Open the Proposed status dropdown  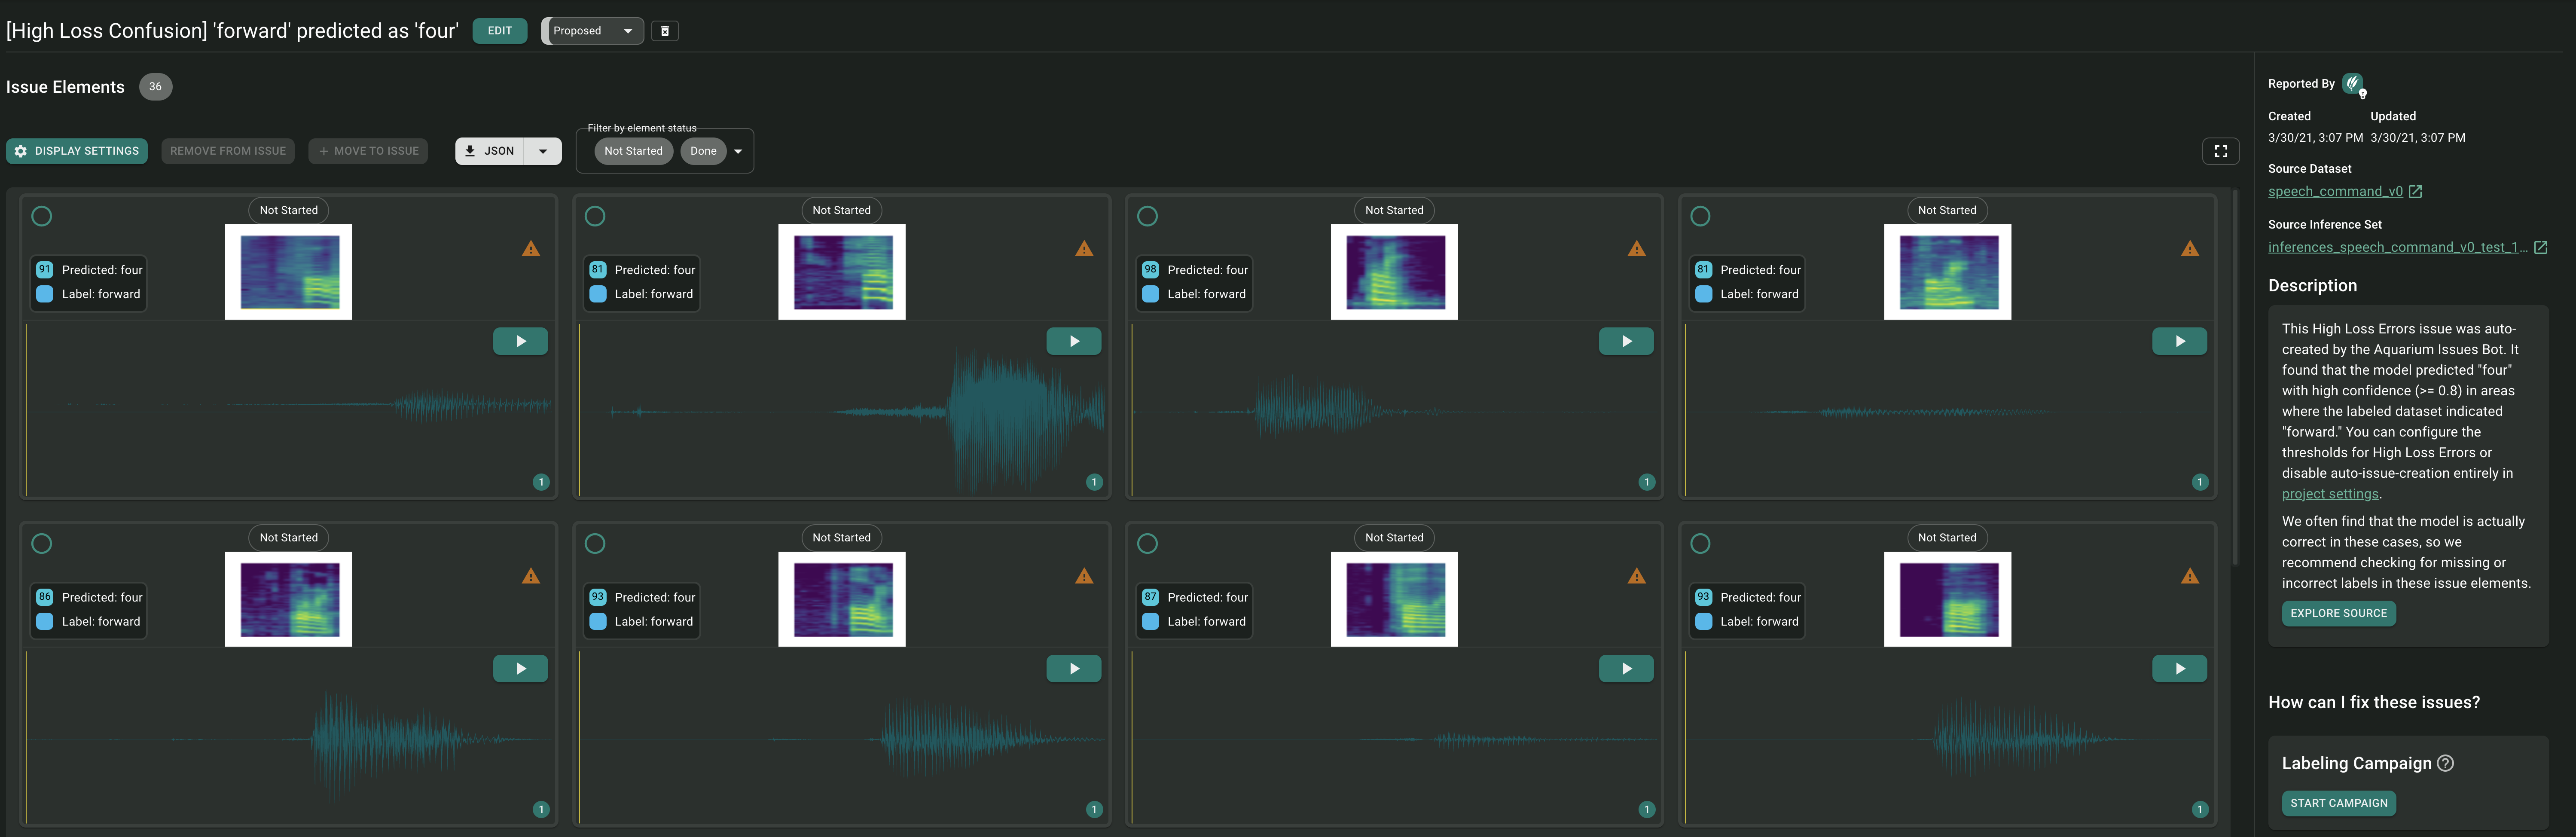[x=593, y=31]
